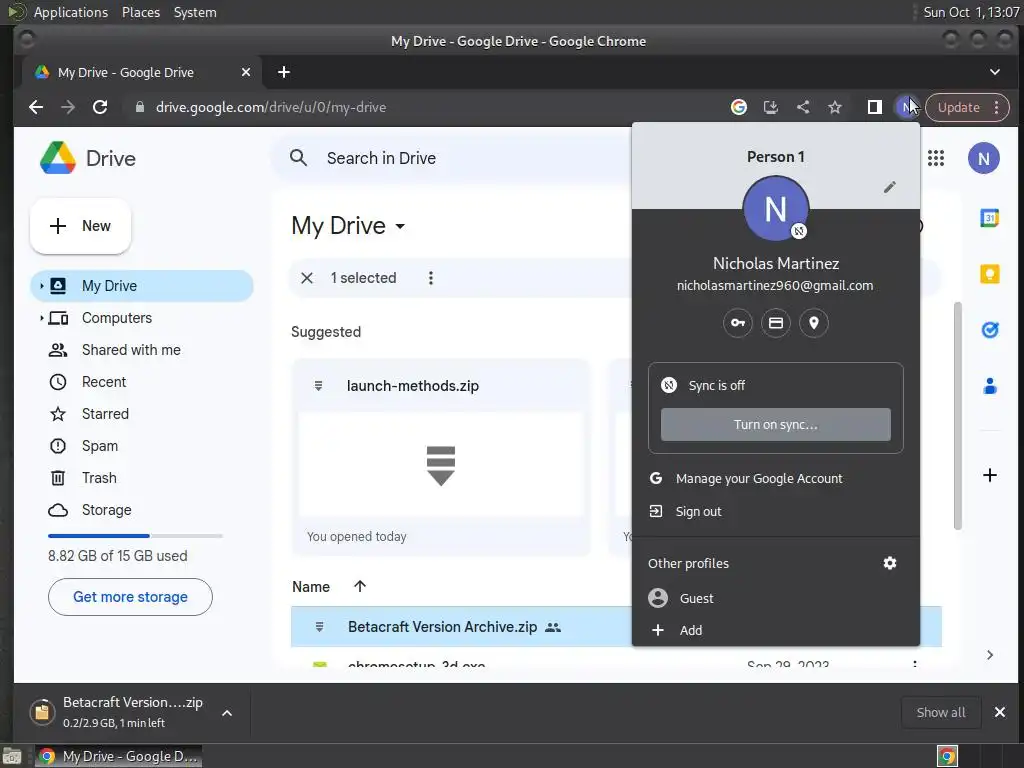1024x768 pixels.
Task: Close the downloads bar
Action: [999, 712]
